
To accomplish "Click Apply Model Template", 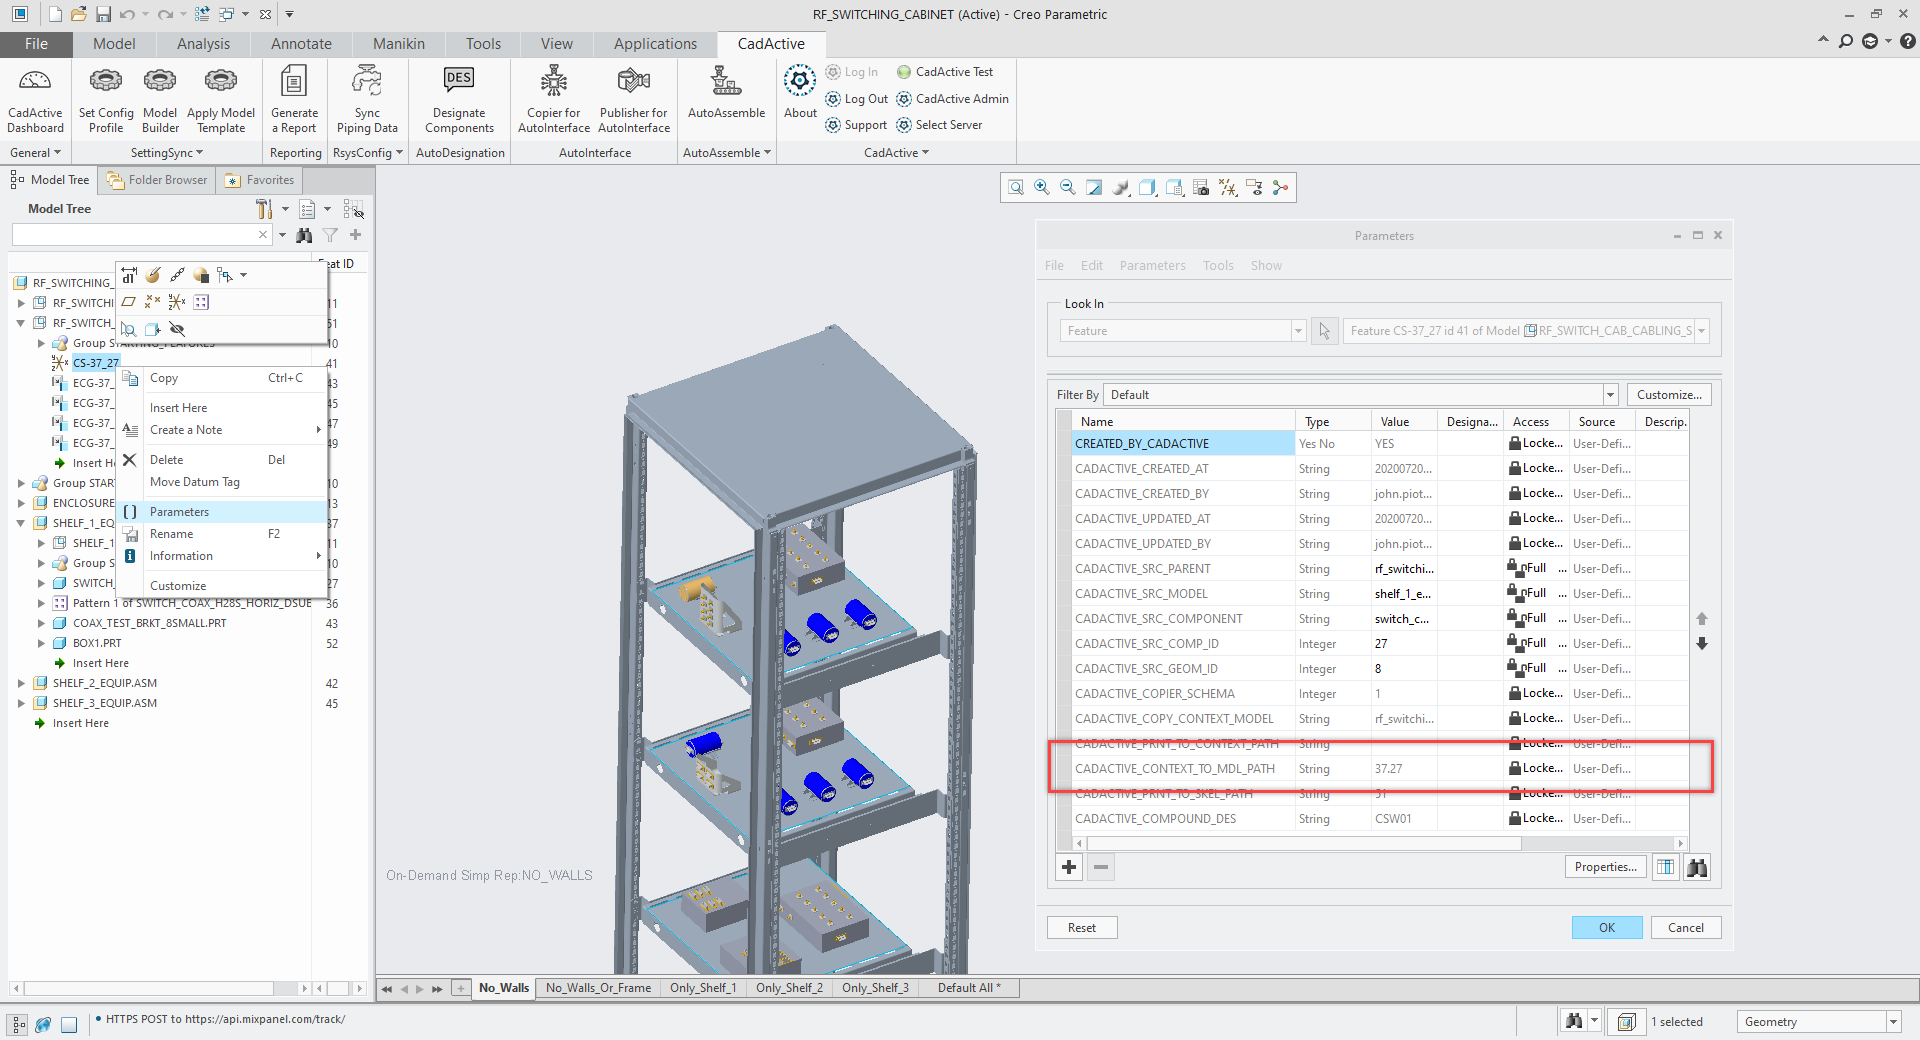I will click(x=221, y=99).
